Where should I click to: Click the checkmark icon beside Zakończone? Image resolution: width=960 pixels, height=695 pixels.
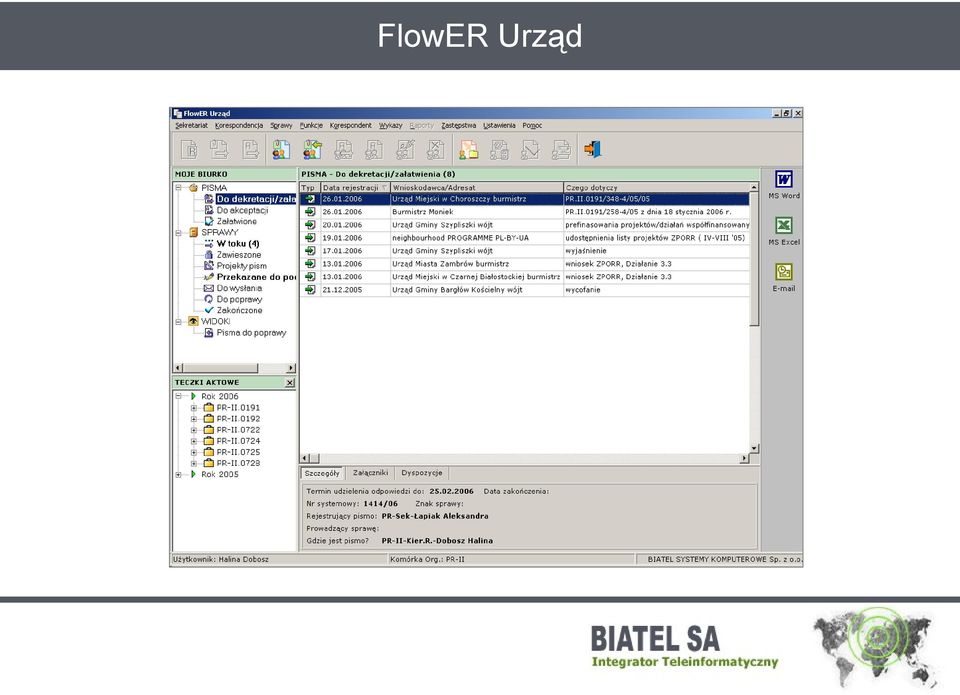pos(209,310)
